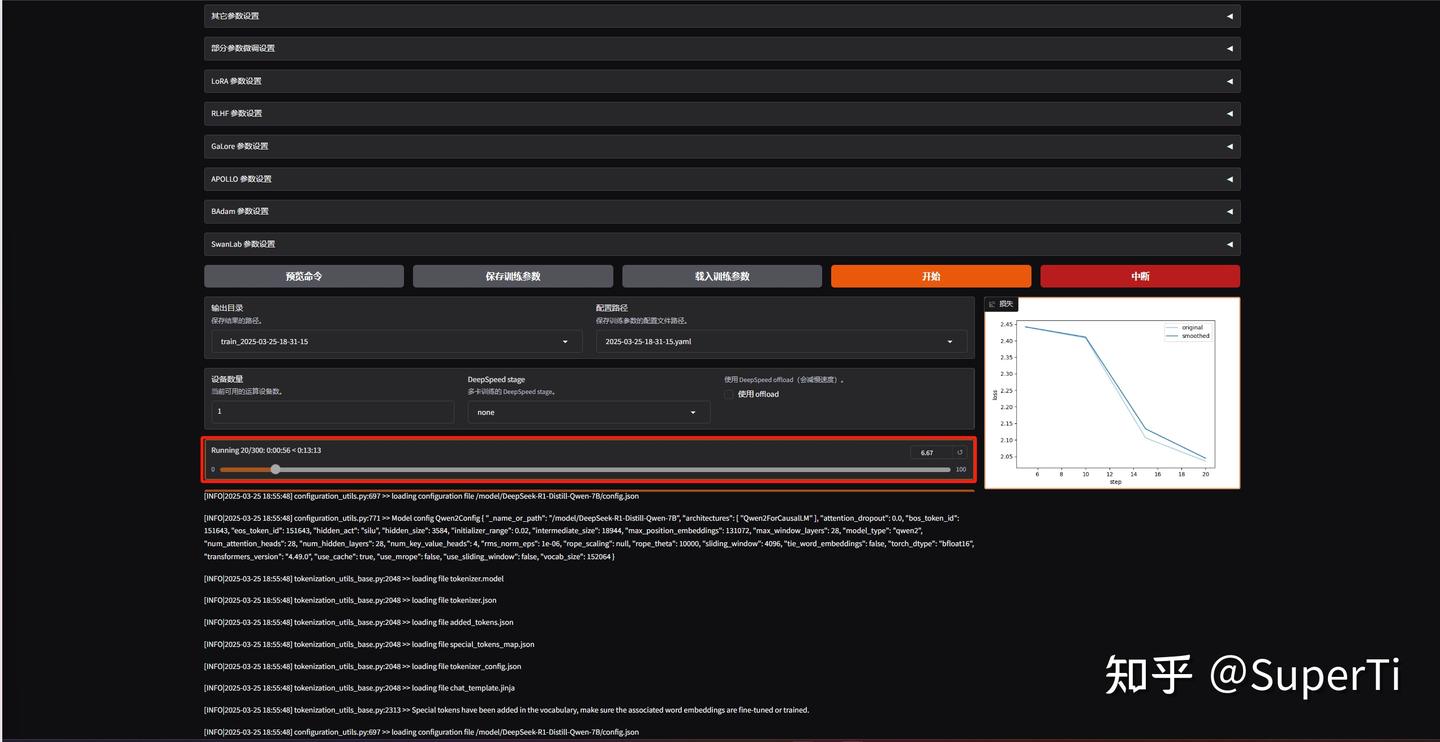Click the slider value box showing 6.67

coord(930,452)
